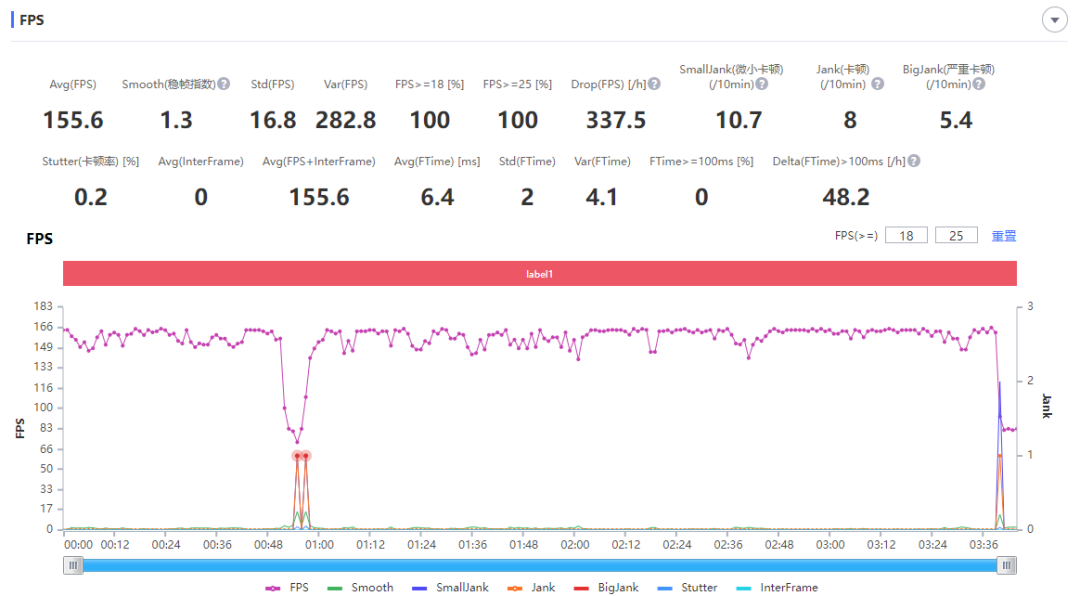
Task: Click the right handle of time range slider
Action: click(x=1006, y=566)
